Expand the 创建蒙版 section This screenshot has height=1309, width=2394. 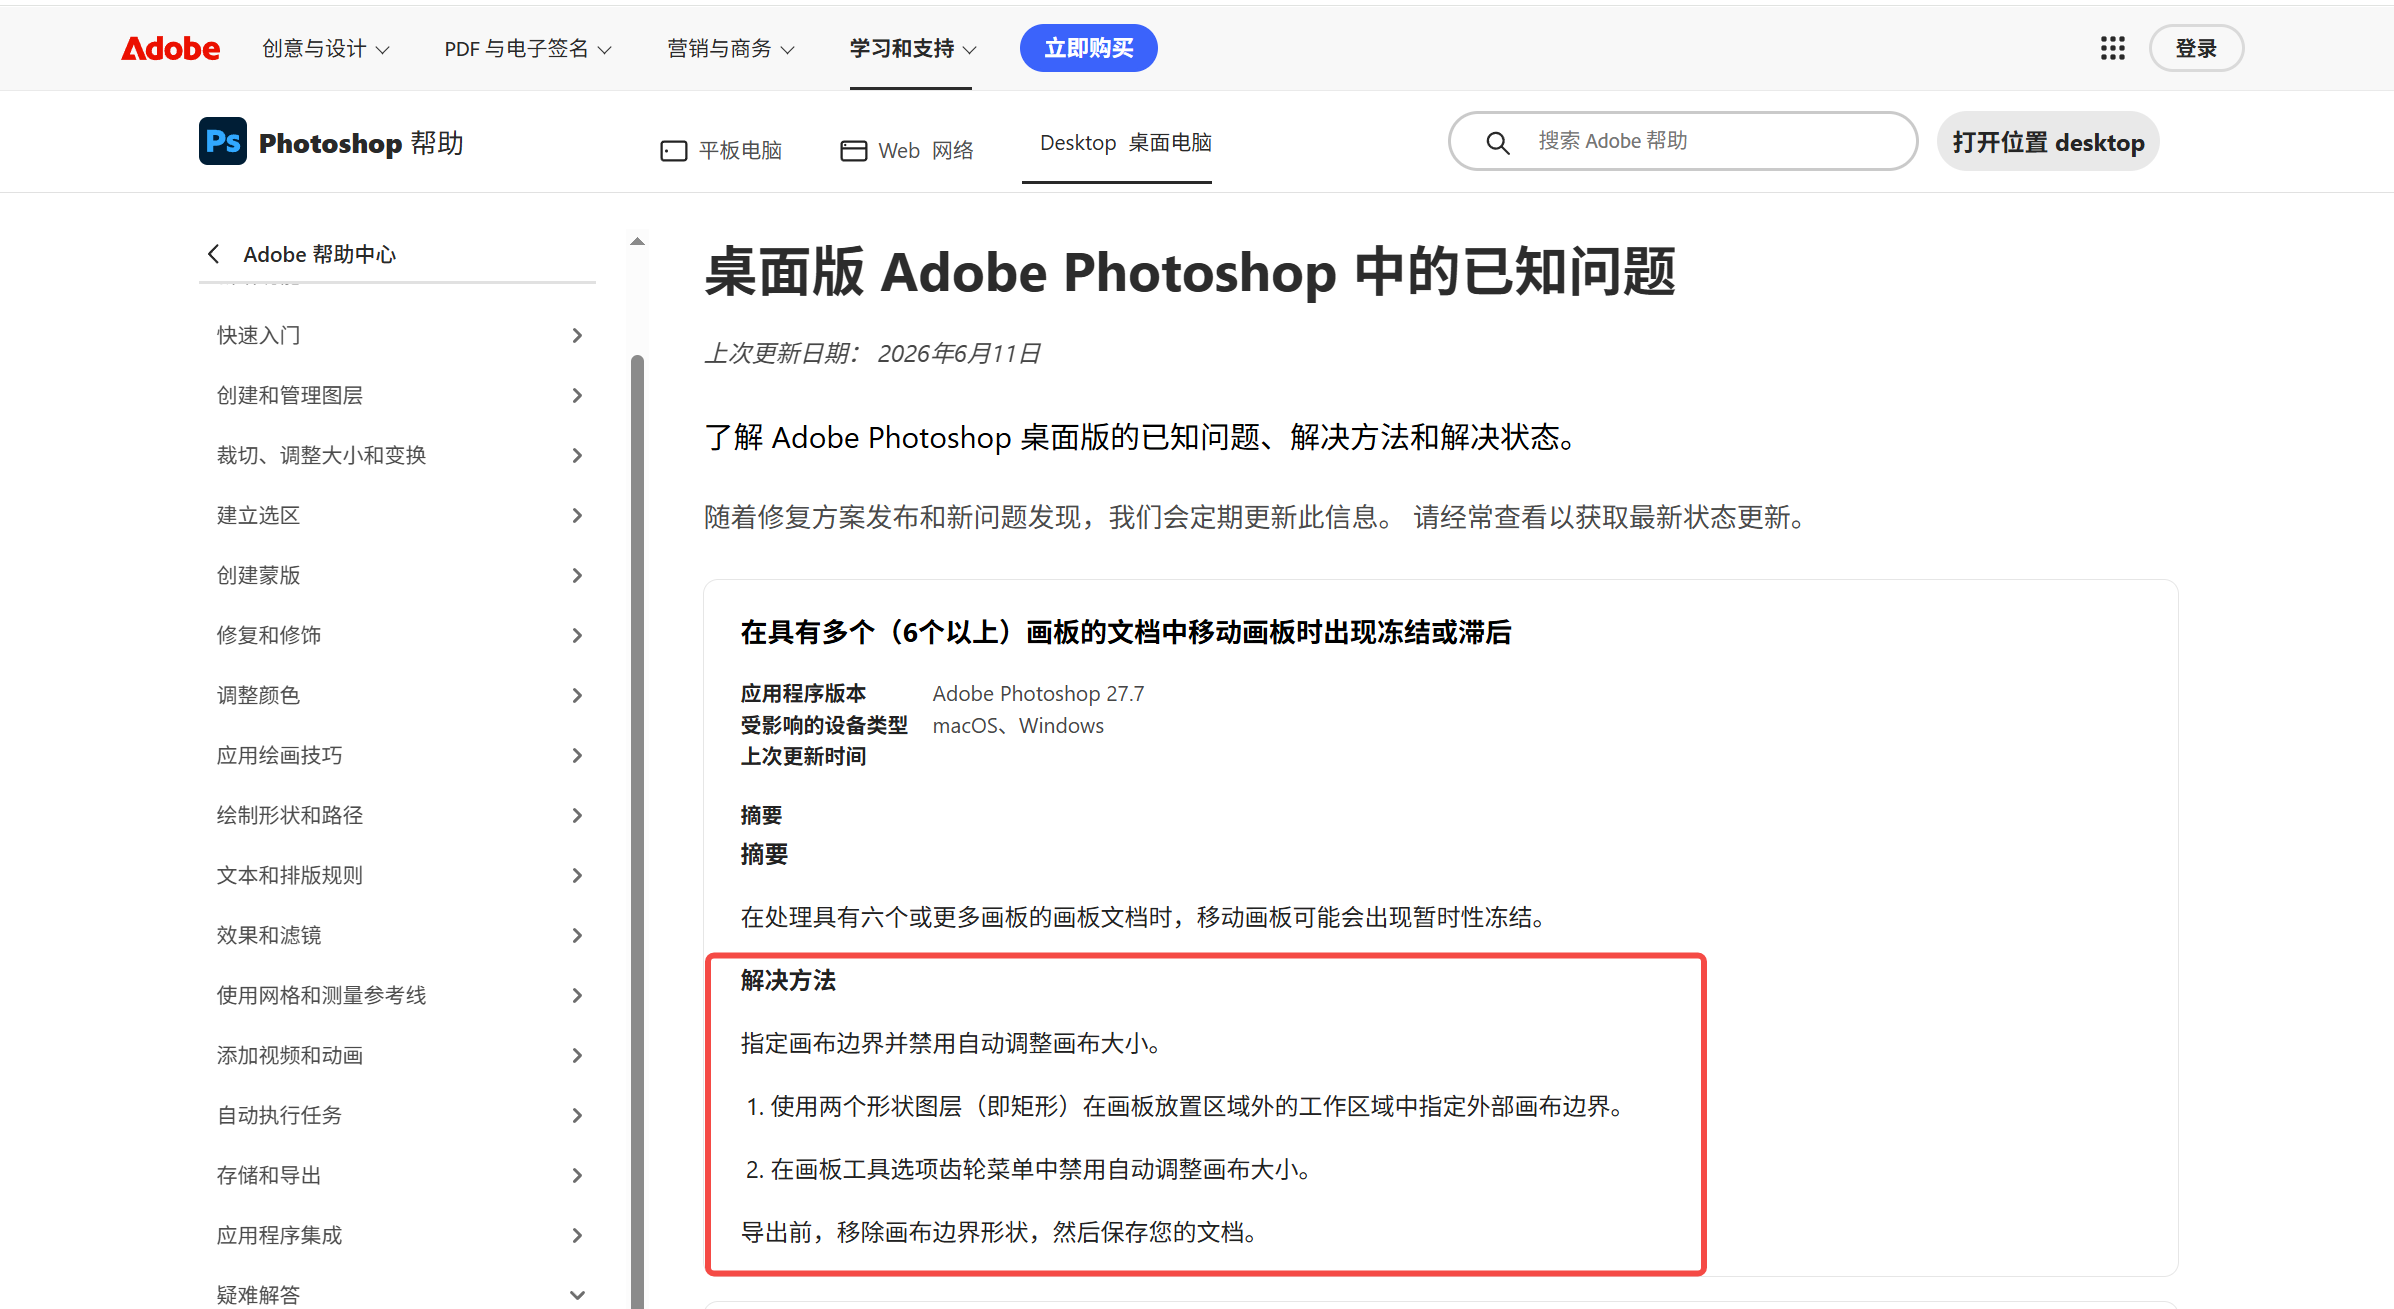coord(398,575)
